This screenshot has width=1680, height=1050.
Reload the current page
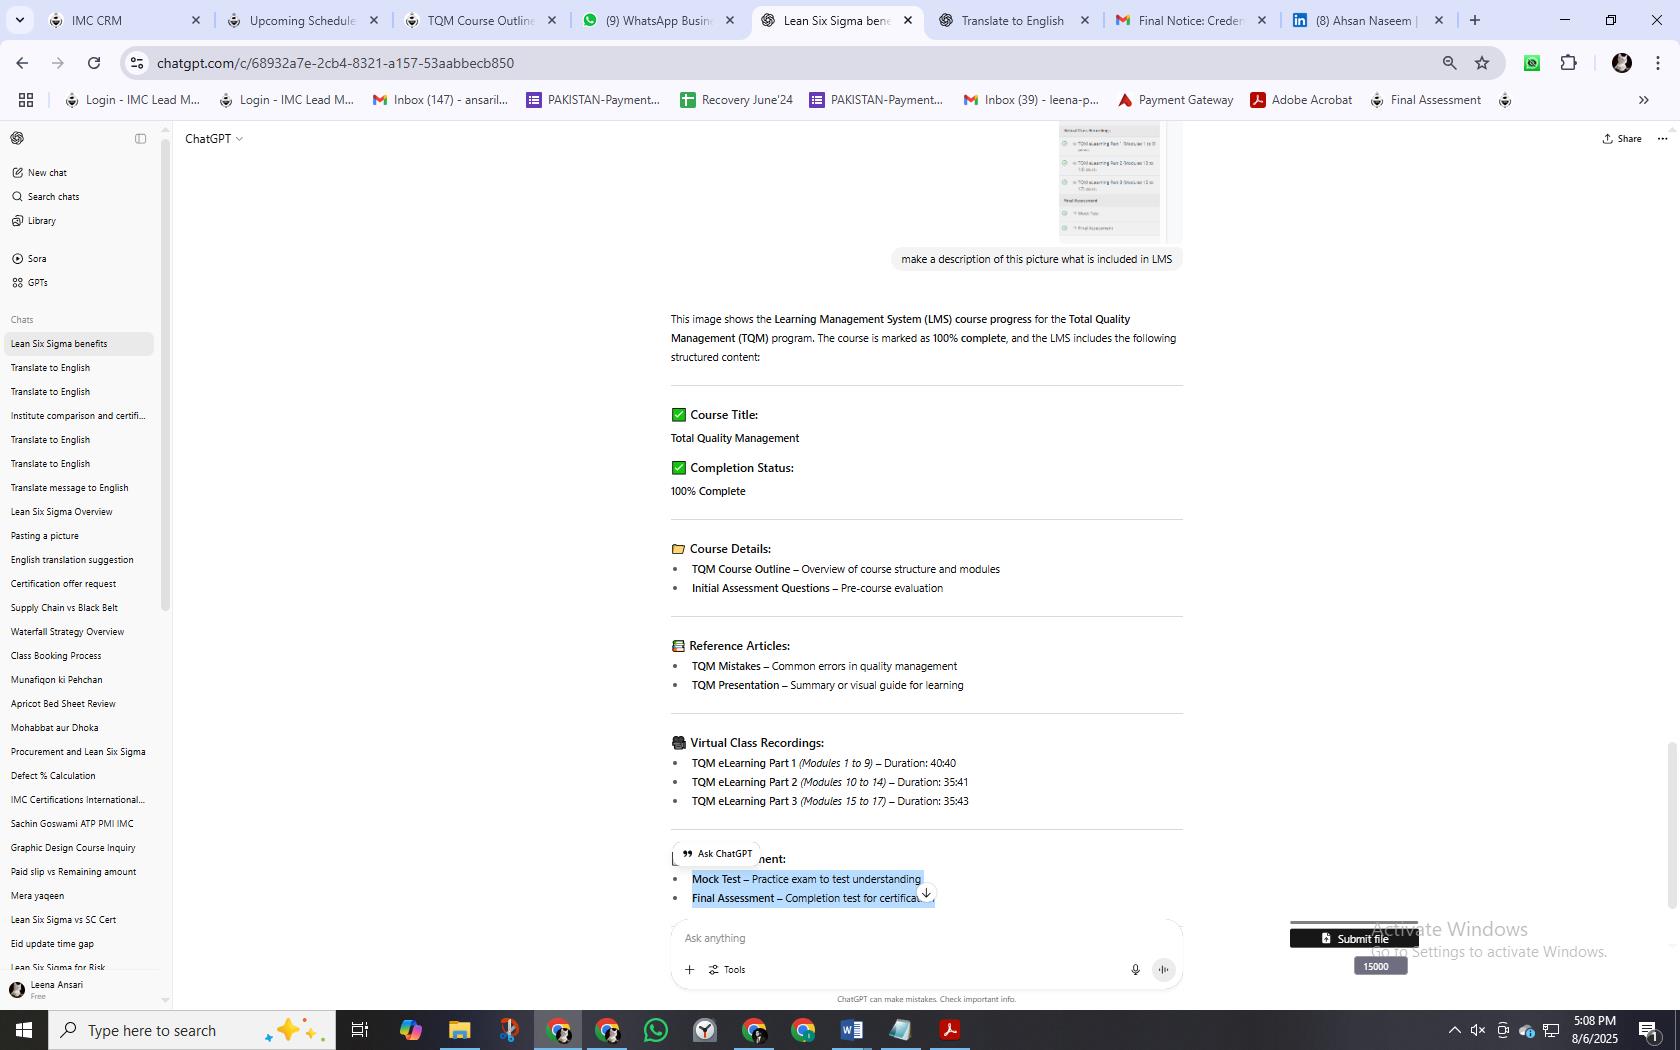(94, 62)
